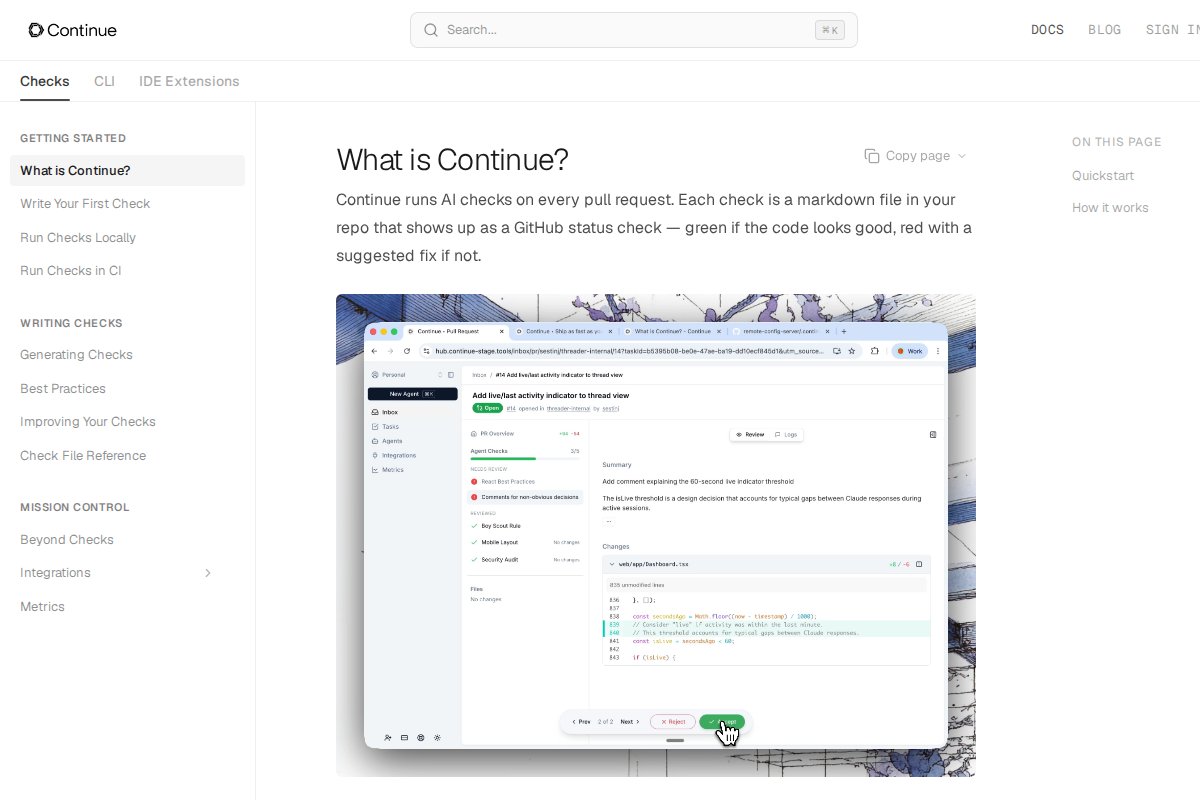
Task: Click the search magnifier icon
Action: click(x=431, y=30)
